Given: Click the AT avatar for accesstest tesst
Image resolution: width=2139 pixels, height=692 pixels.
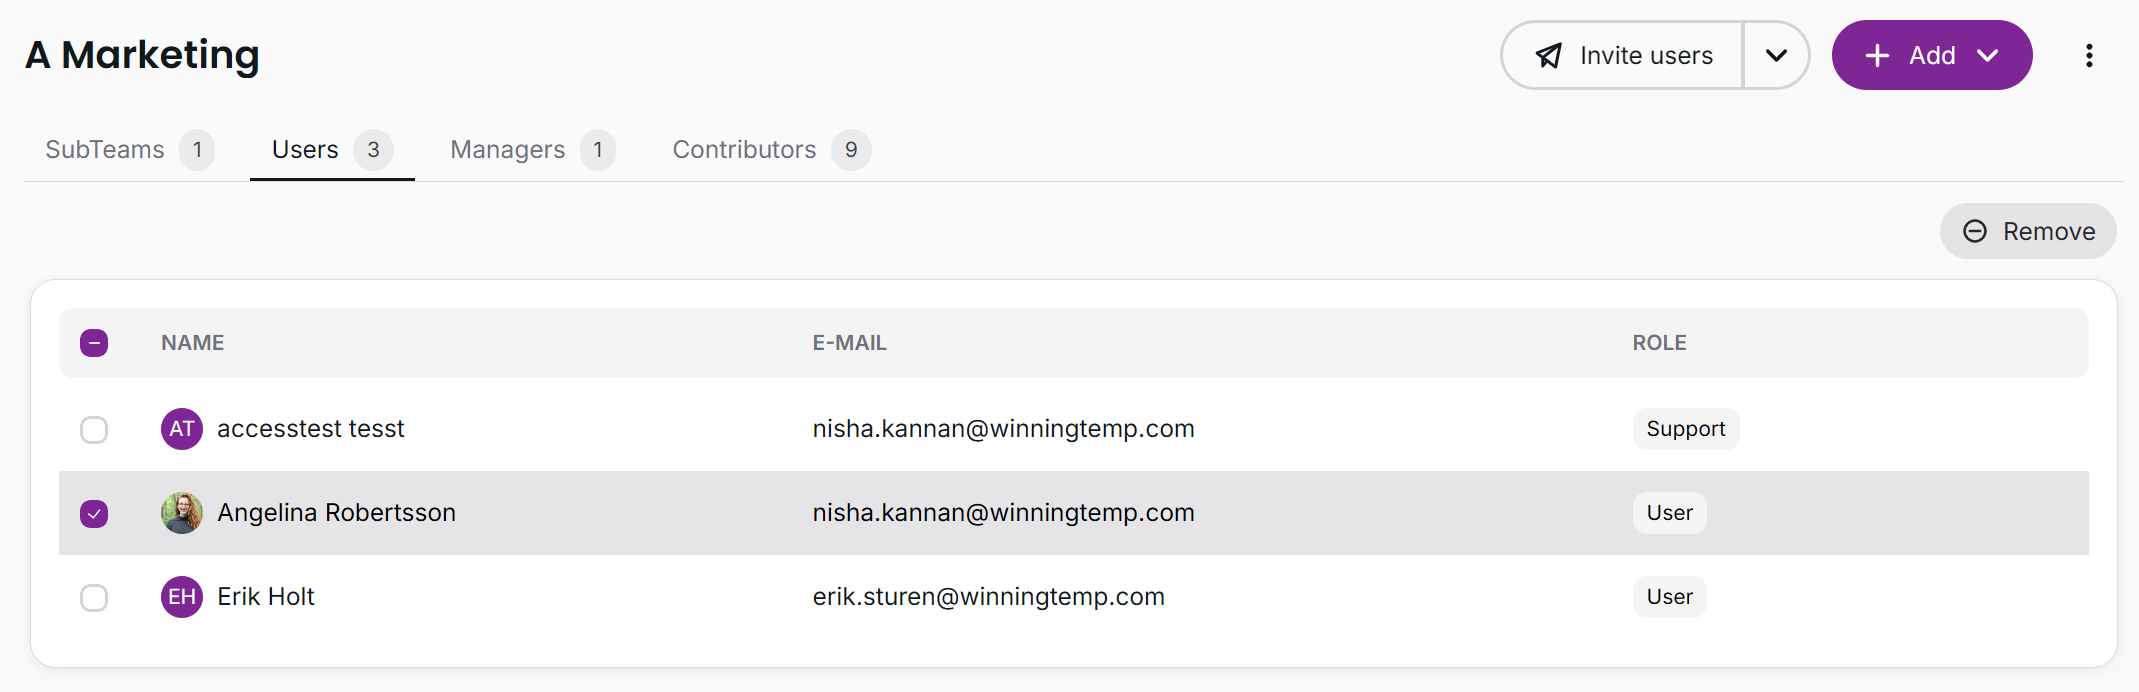Looking at the screenshot, I should click(x=182, y=429).
